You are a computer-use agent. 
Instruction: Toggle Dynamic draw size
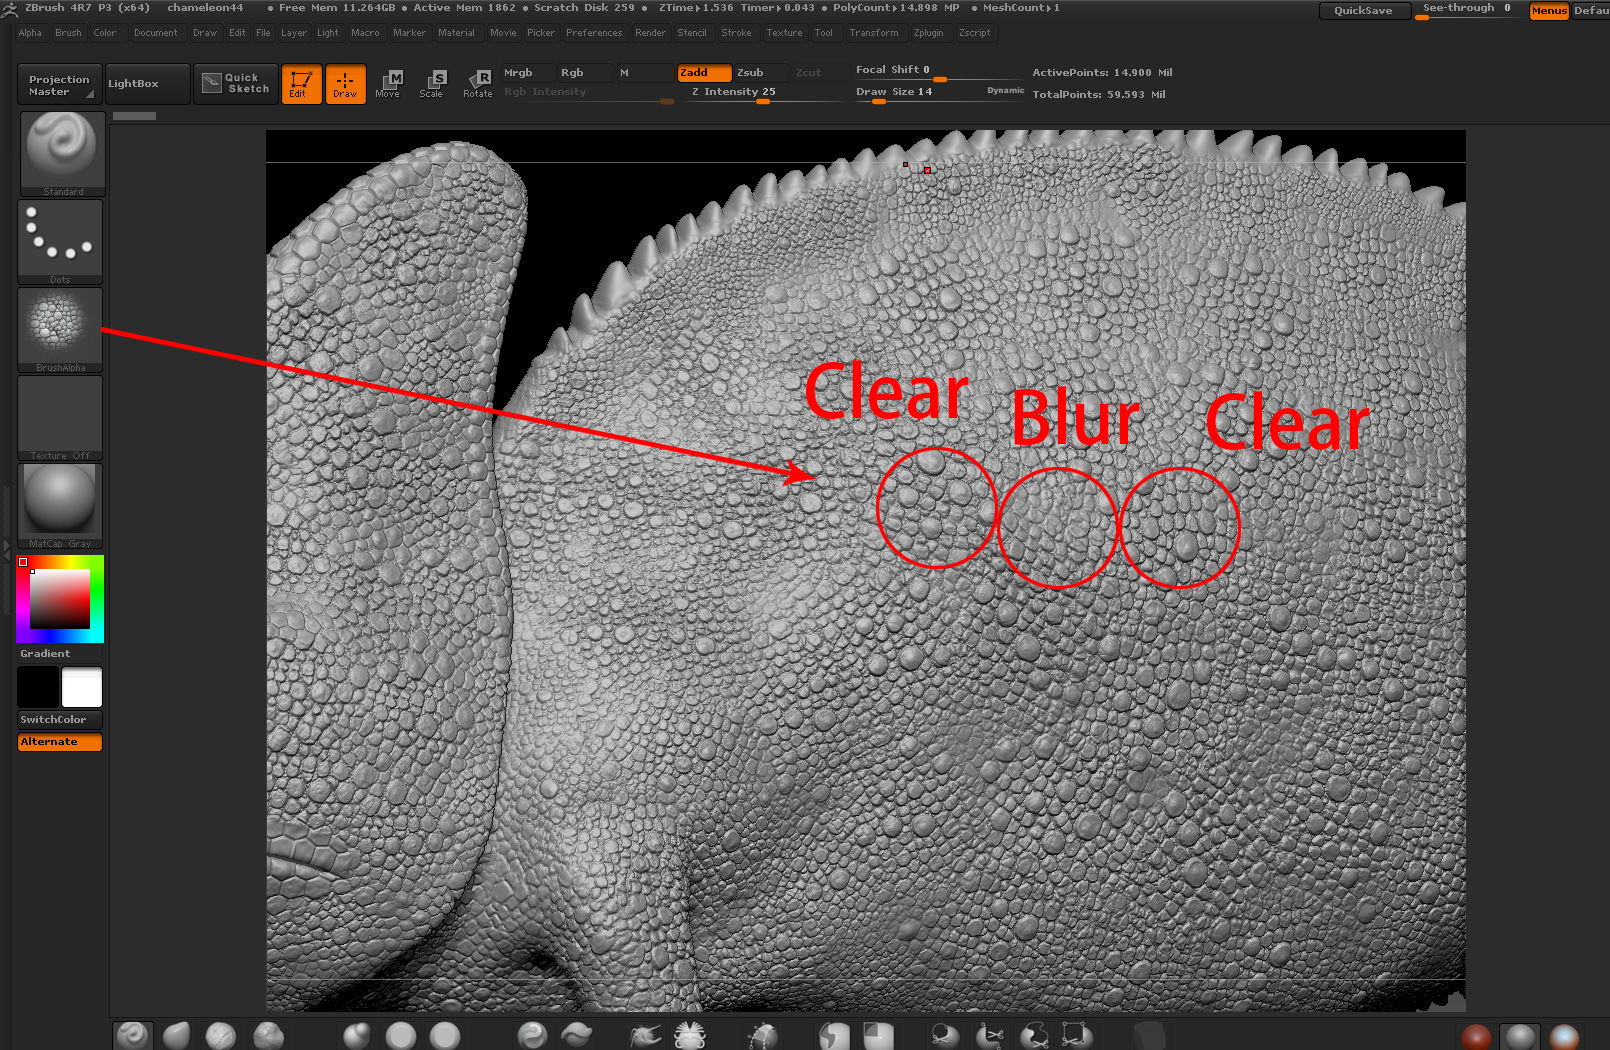click(x=1005, y=91)
